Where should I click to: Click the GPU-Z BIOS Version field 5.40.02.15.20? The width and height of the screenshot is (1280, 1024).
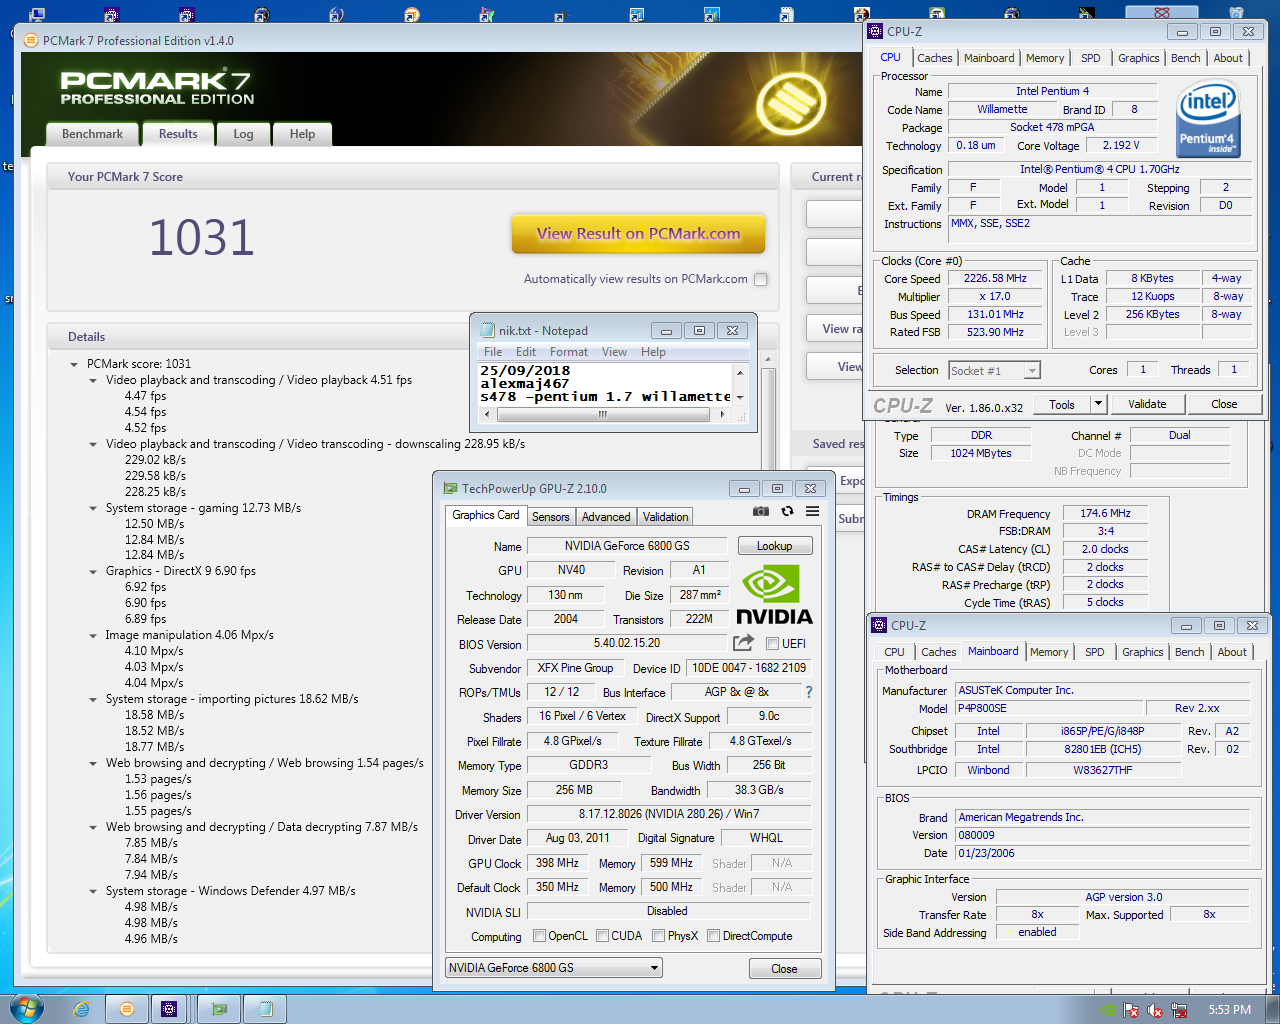coord(627,643)
